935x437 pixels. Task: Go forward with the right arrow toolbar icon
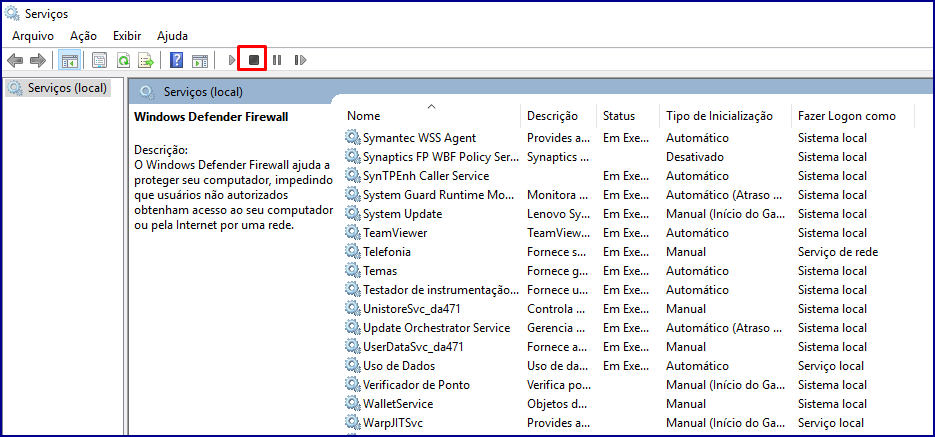(x=38, y=60)
